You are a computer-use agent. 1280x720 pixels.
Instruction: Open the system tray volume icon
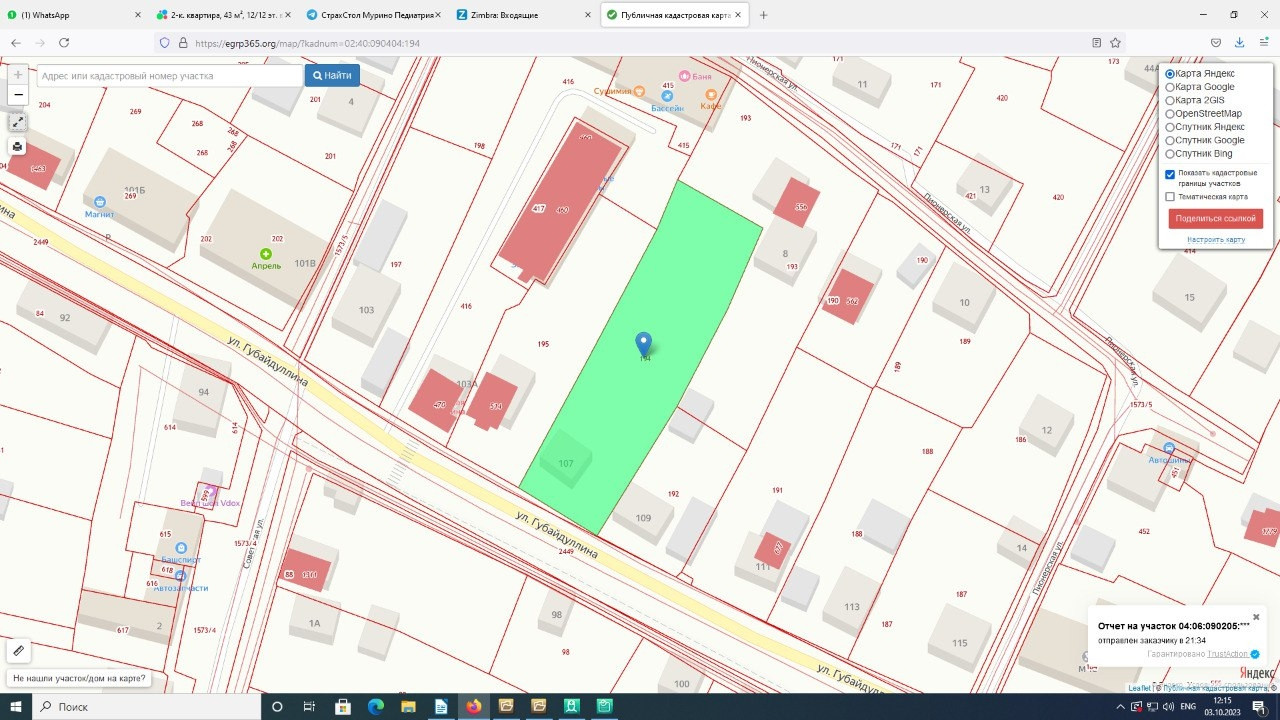click(x=1168, y=706)
